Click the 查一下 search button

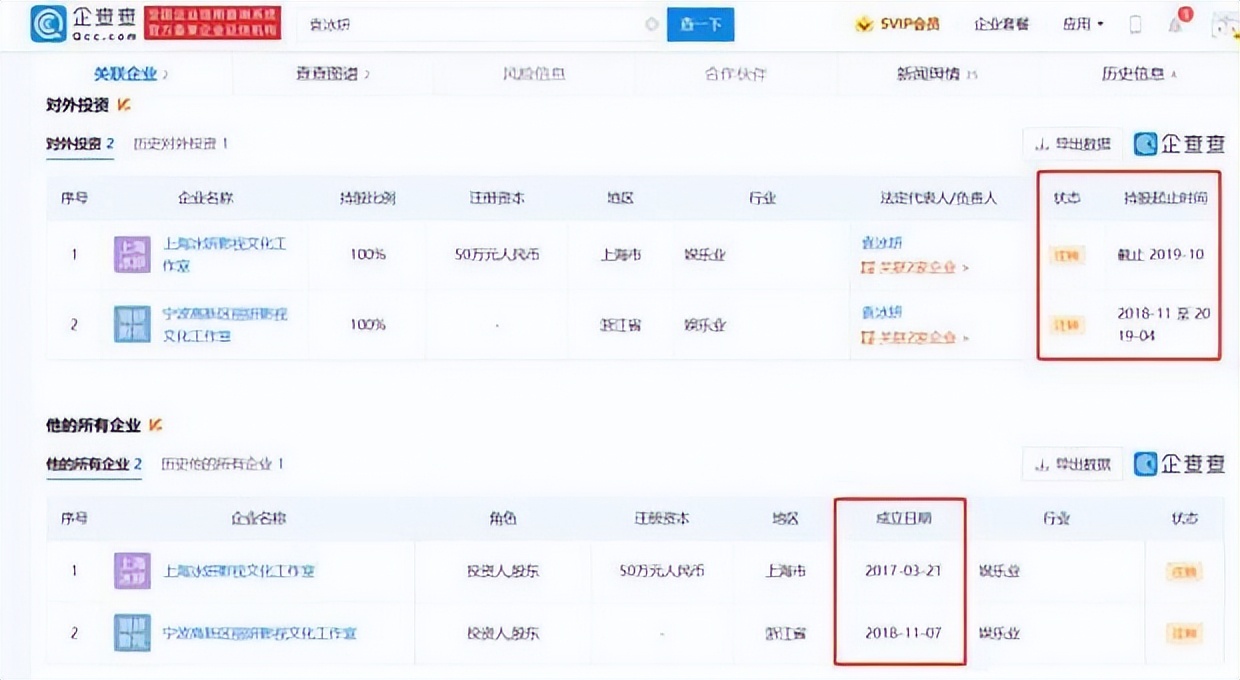pos(700,22)
